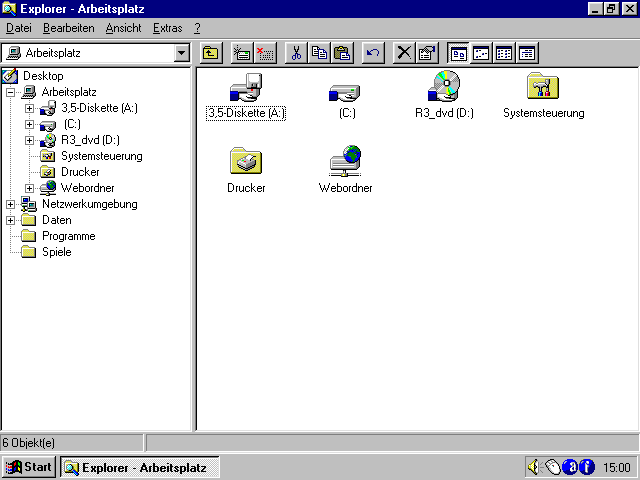This screenshot has height=480, width=640.
Task: Click the Up One Level toolbar button
Action: pyautogui.click(x=211, y=53)
